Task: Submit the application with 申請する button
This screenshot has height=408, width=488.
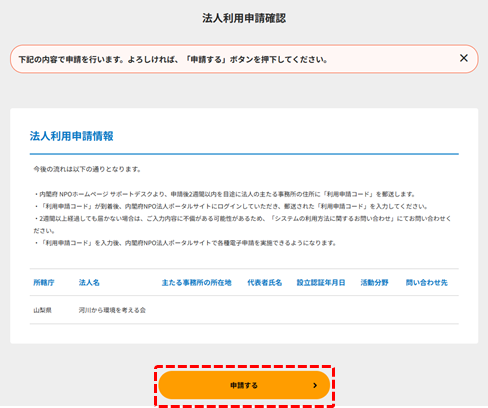Action: click(244, 385)
